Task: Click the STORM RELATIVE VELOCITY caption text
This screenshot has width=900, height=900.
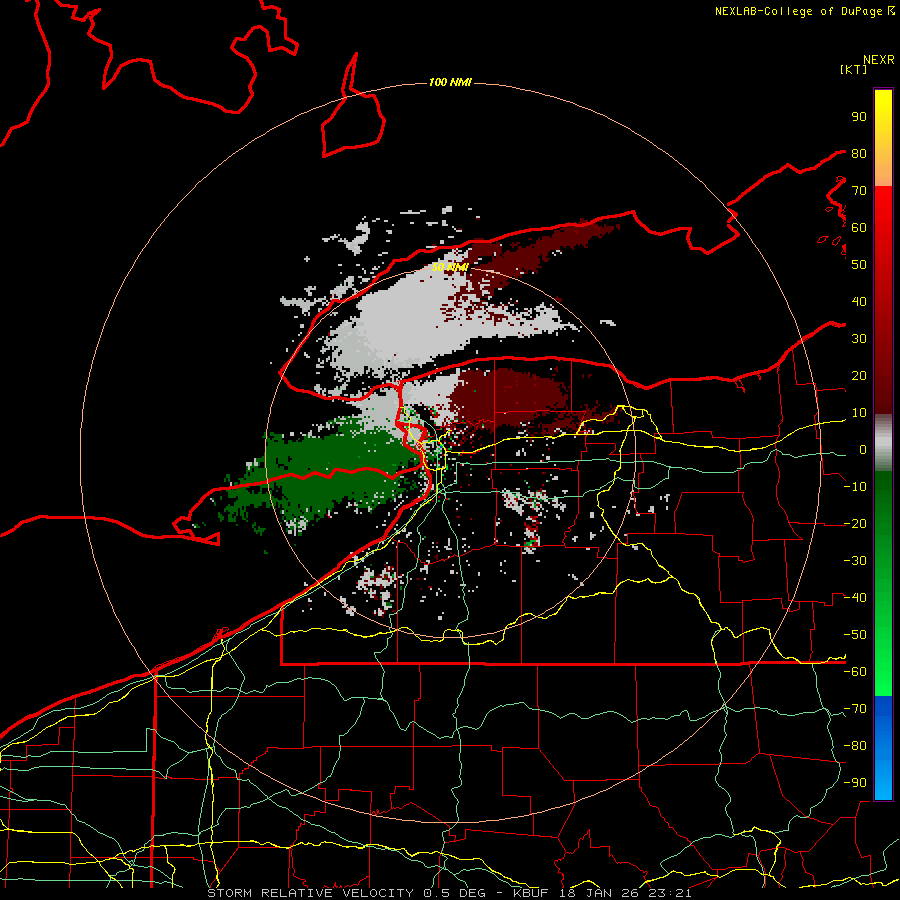Action: click(310, 893)
